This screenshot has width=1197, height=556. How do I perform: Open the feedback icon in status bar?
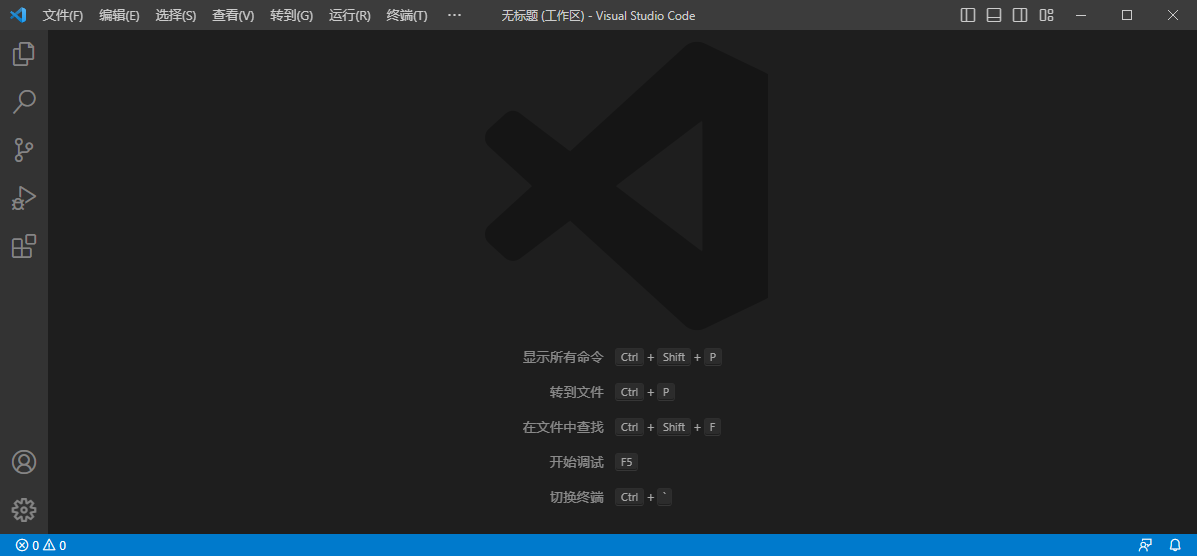(x=1145, y=545)
